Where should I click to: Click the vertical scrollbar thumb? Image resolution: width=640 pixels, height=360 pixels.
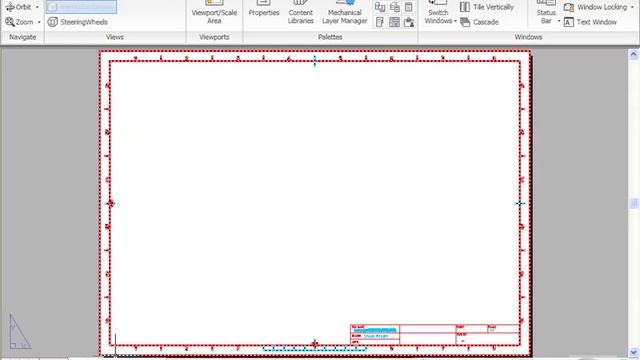click(x=633, y=203)
